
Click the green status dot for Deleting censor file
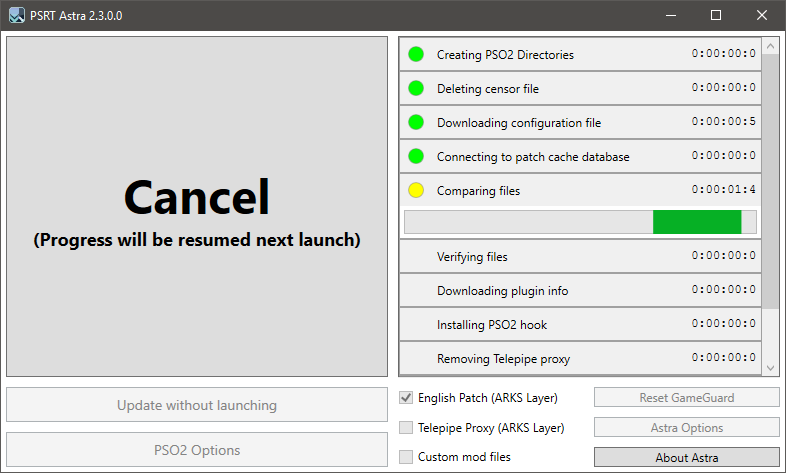pos(416,88)
